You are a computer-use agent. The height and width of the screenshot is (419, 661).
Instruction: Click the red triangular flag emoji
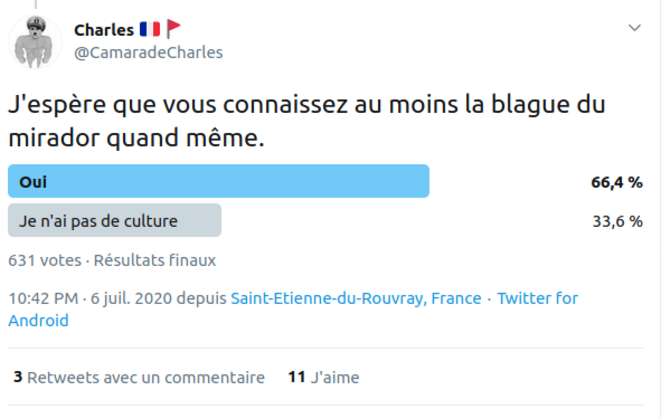(173, 29)
